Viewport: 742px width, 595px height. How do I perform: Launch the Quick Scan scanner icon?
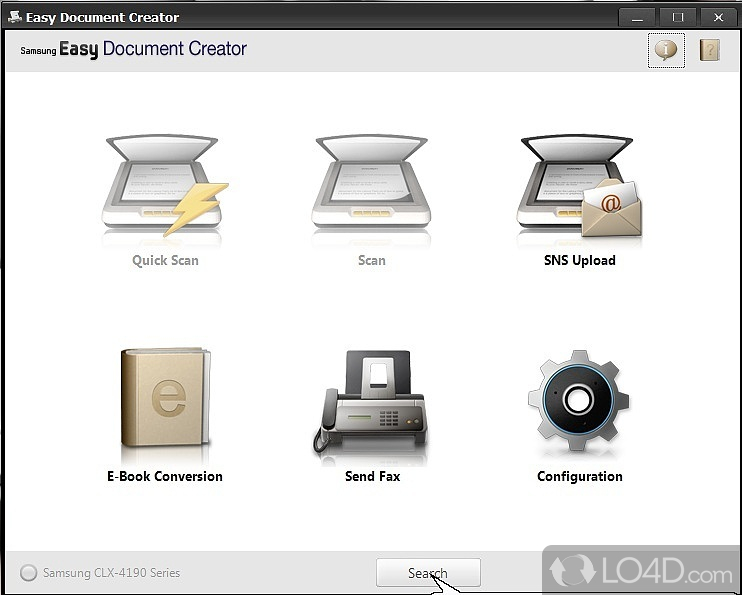pyautogui.click(x=165, y=186)
